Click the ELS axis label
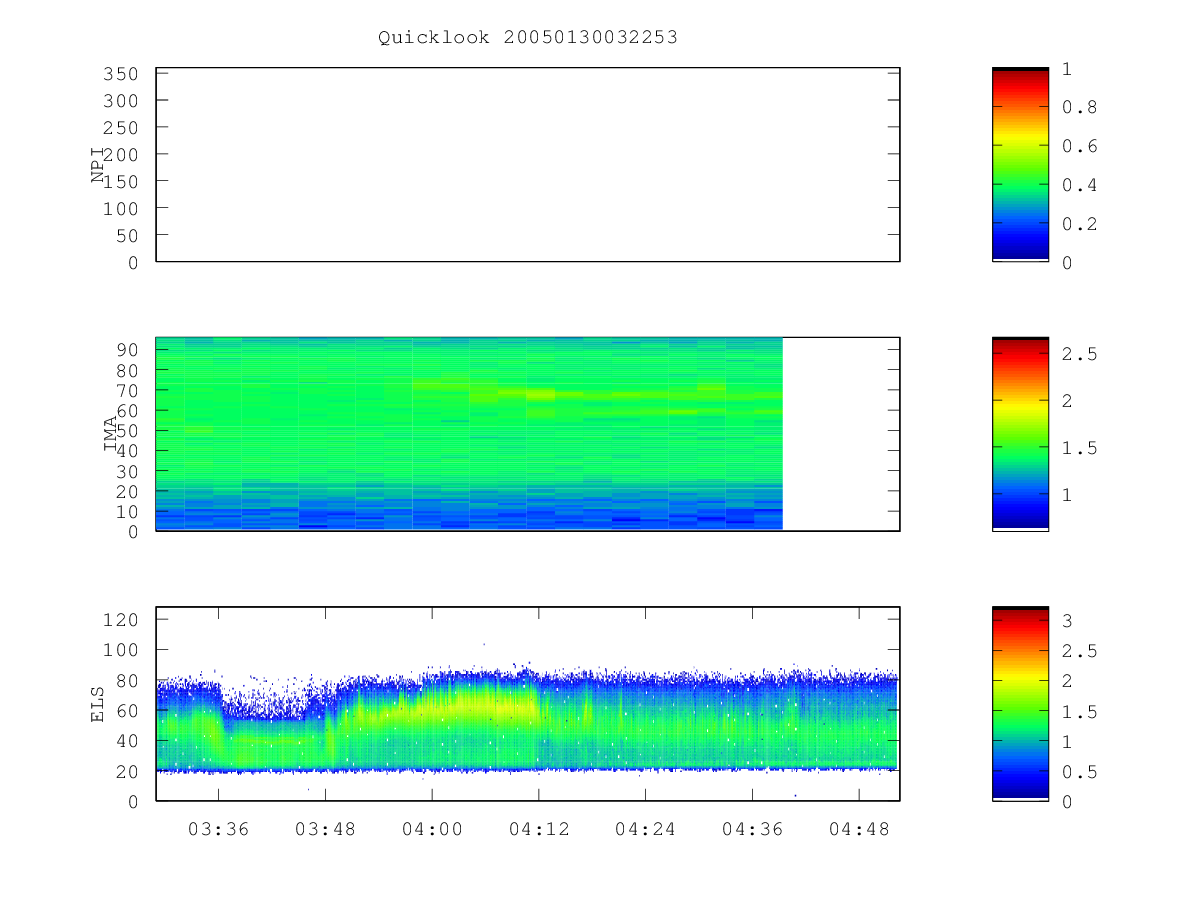The height and width of the screenshot is (900, 1200). point(98,704)
